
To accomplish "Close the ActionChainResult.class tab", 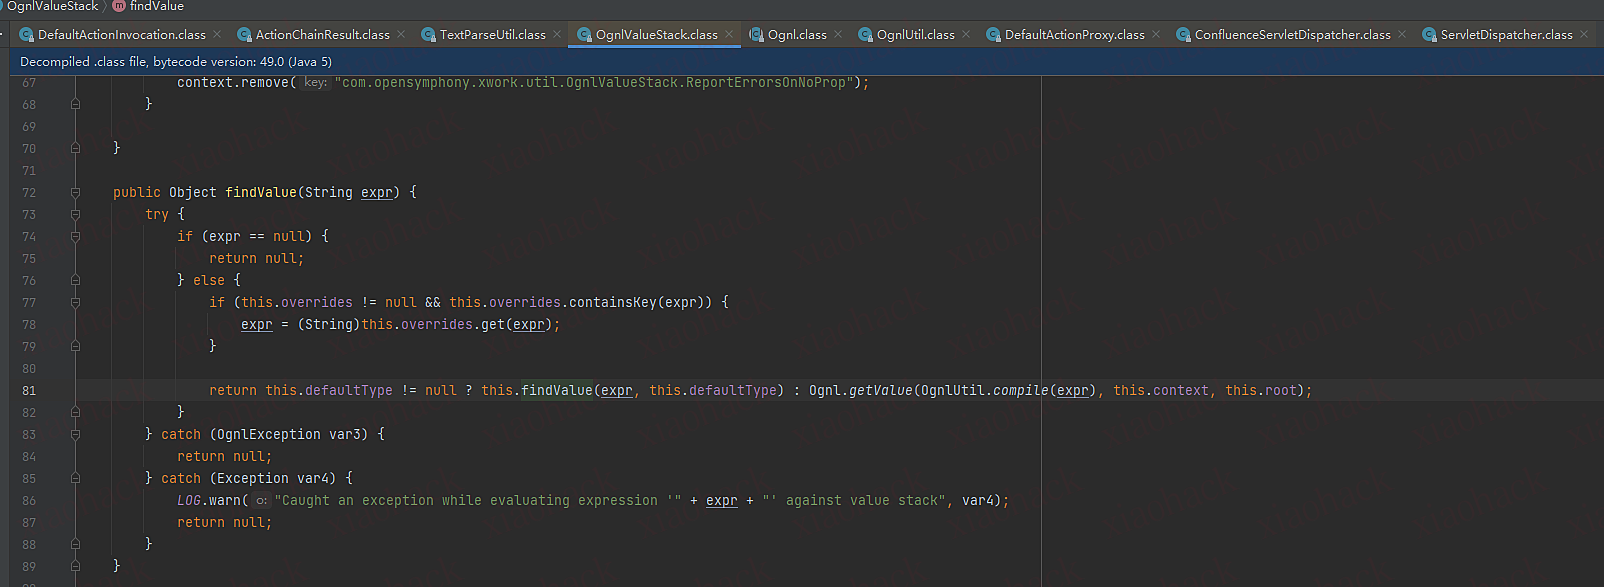I will point(401,34).
